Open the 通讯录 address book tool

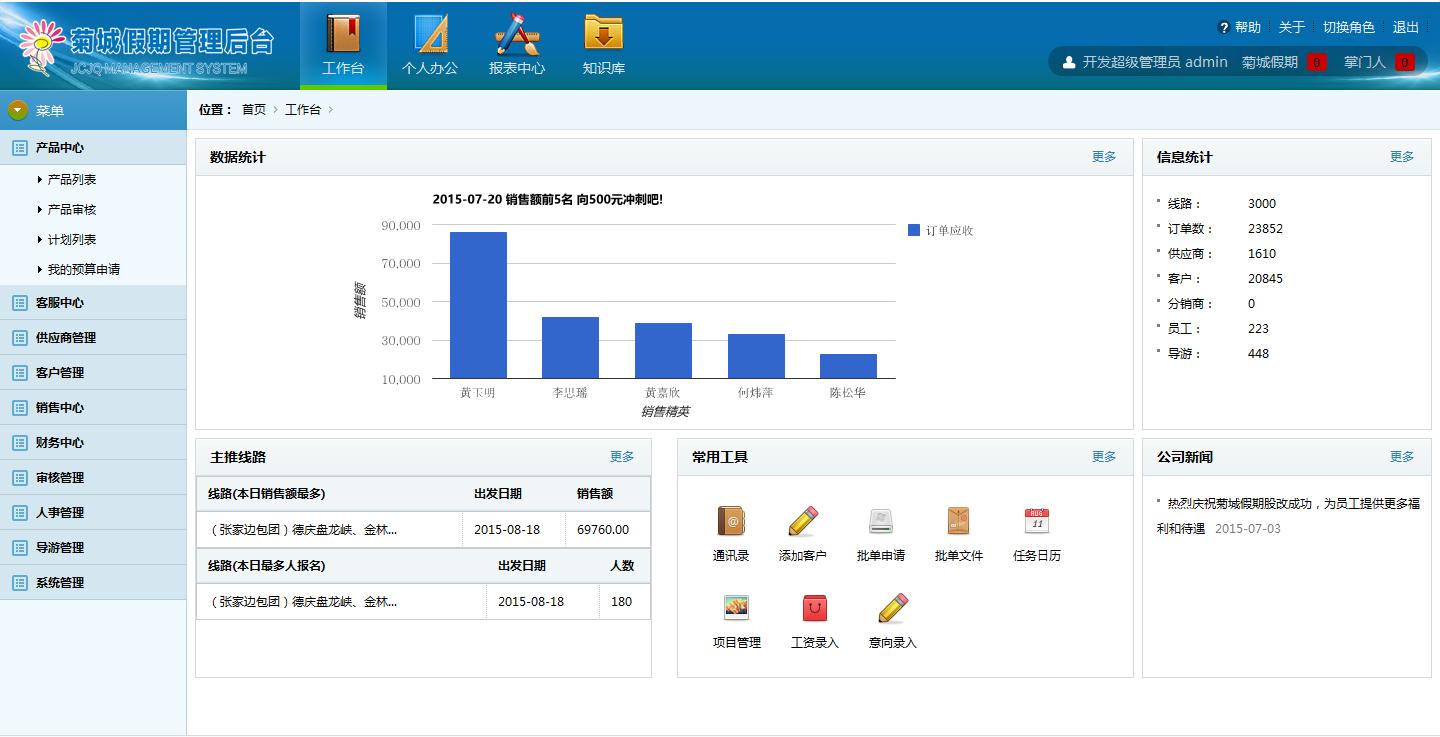(x=731, y=522)
